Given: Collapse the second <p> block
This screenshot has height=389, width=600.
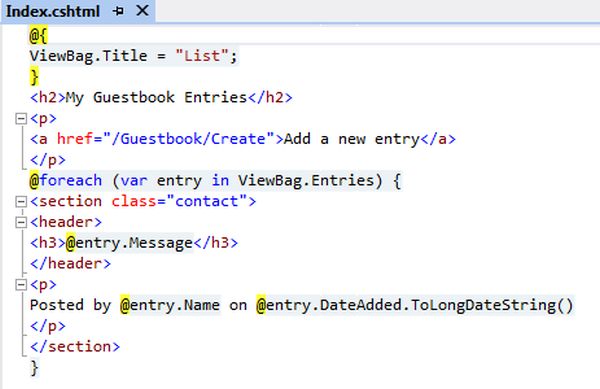Looking at the screenshot, I should (x=21, y=285).
